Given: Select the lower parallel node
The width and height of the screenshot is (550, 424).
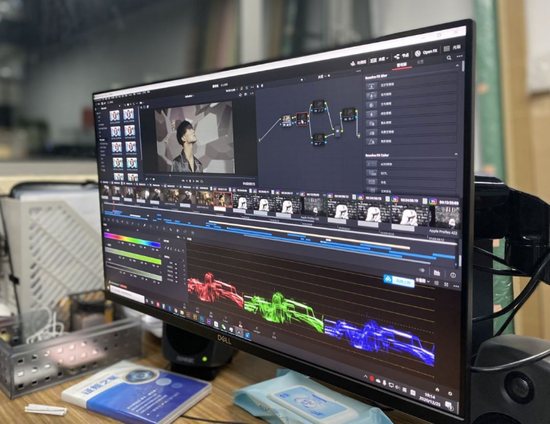Looking at the screenshot, I should pyautogui.click(x=318, y=139).
